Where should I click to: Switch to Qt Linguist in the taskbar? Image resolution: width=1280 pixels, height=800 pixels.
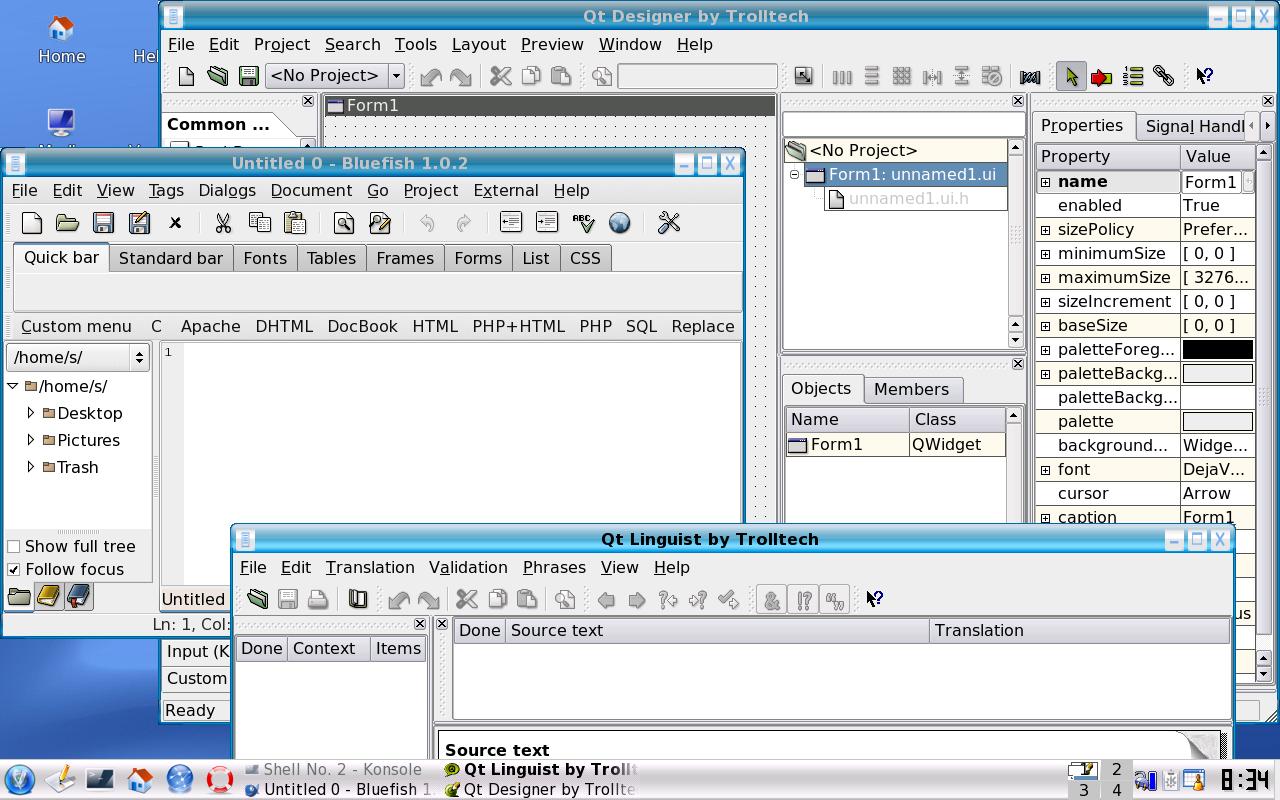pos(541,769)
